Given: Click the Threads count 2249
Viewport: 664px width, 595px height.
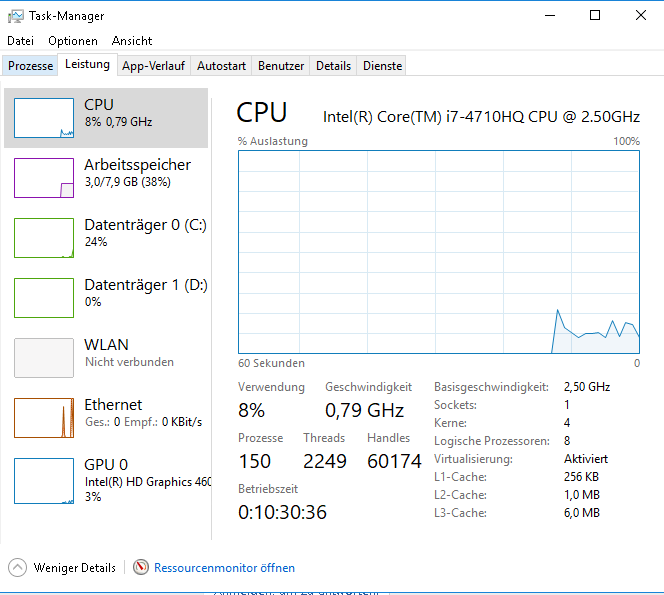Looking at the screenshot, I should 325,462.
